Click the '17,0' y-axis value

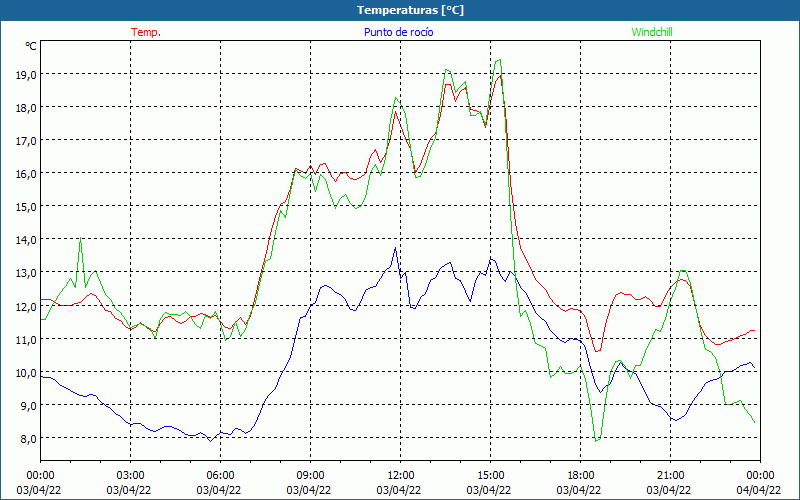(26, 141)
